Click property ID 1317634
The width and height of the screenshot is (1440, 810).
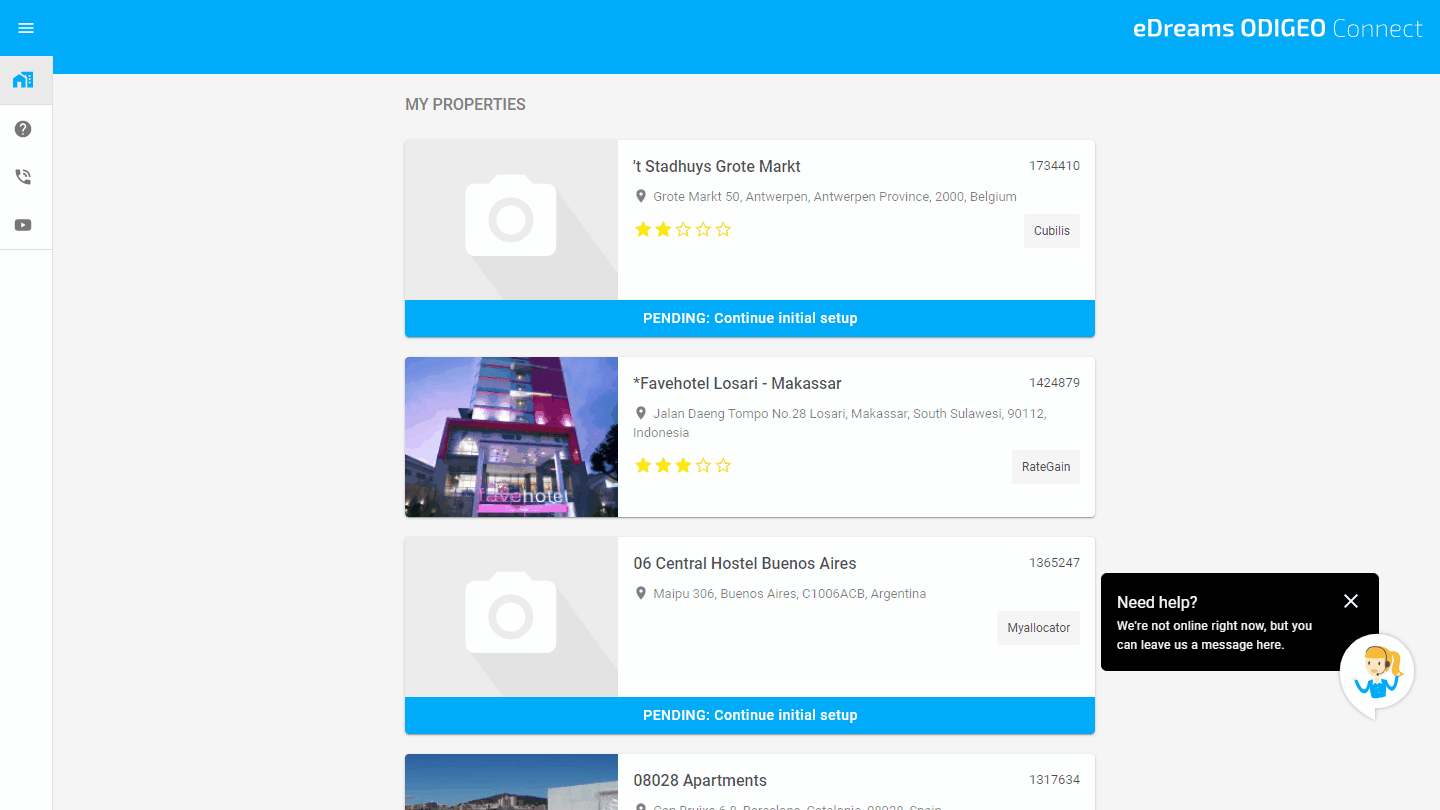pos(1054,780)
